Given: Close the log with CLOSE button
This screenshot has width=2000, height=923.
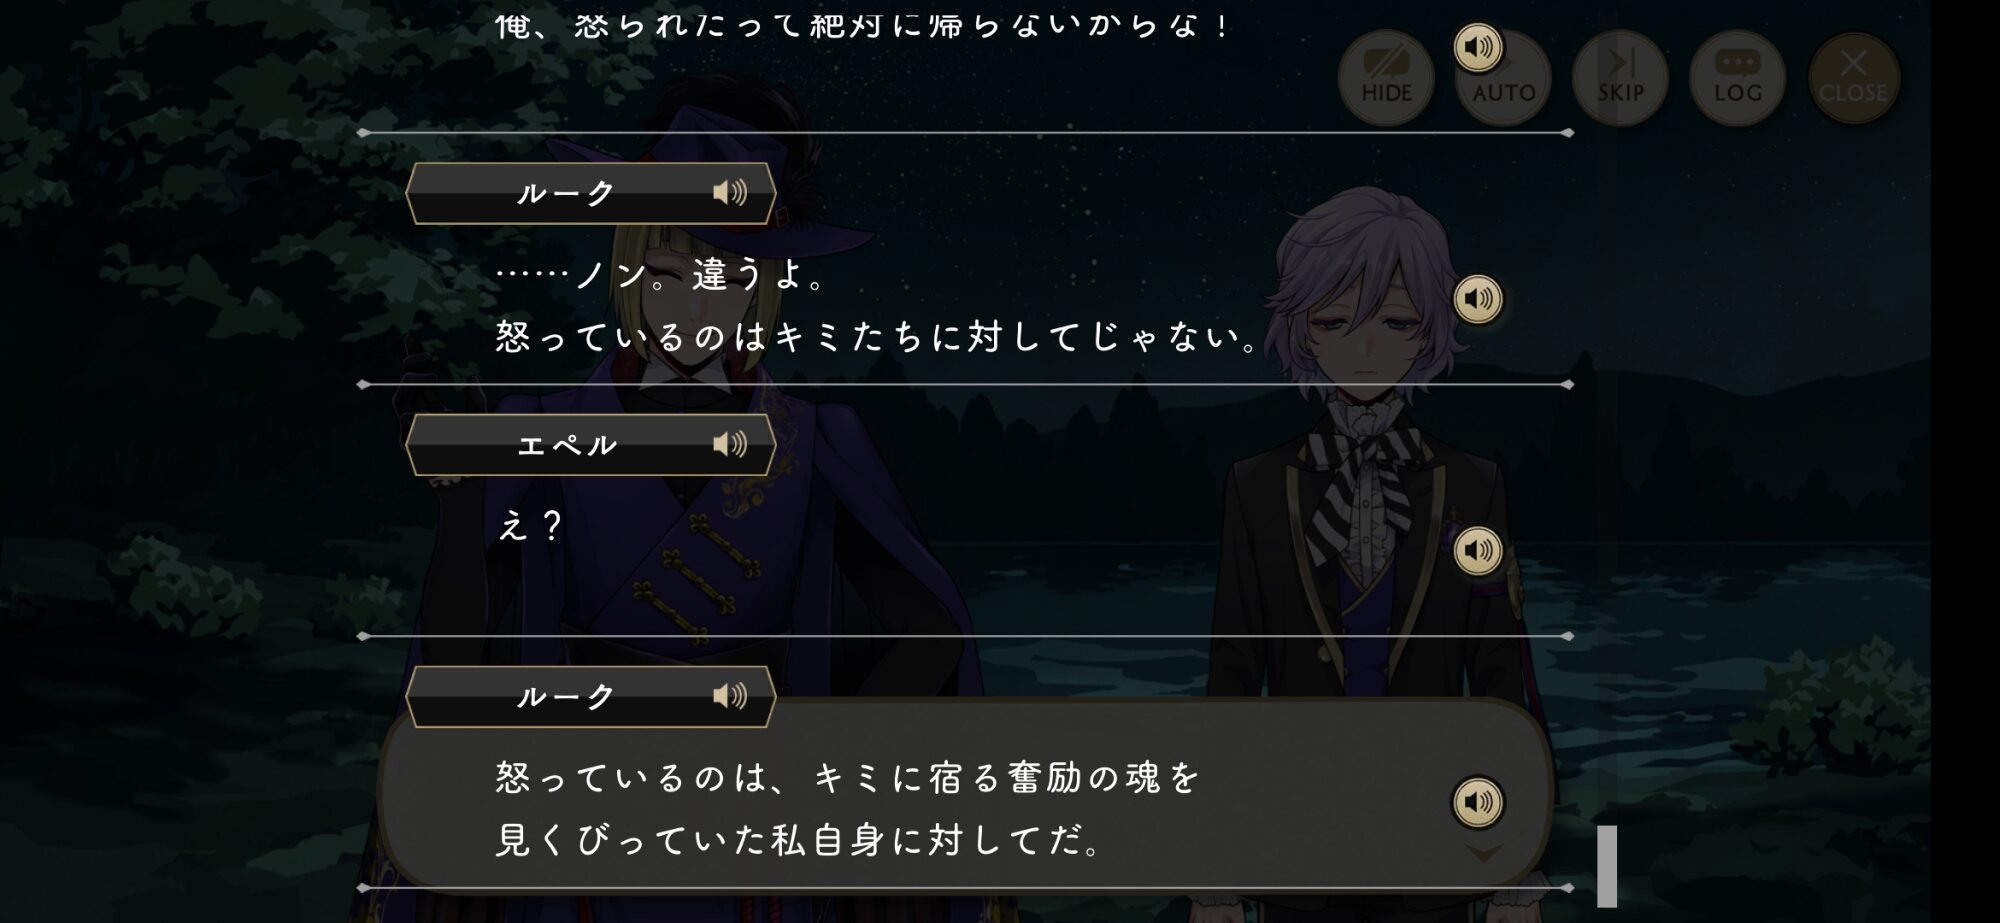Looking at the screenshot, I should pyautogui.click(x=1854, y=78).
